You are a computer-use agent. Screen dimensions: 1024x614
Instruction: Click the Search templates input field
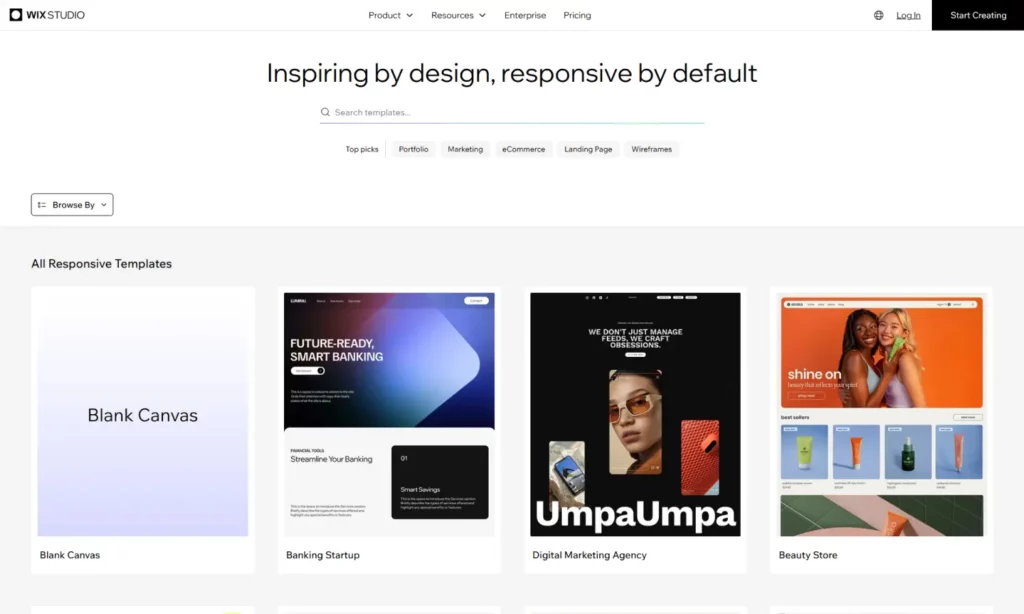tap(450, 112)
